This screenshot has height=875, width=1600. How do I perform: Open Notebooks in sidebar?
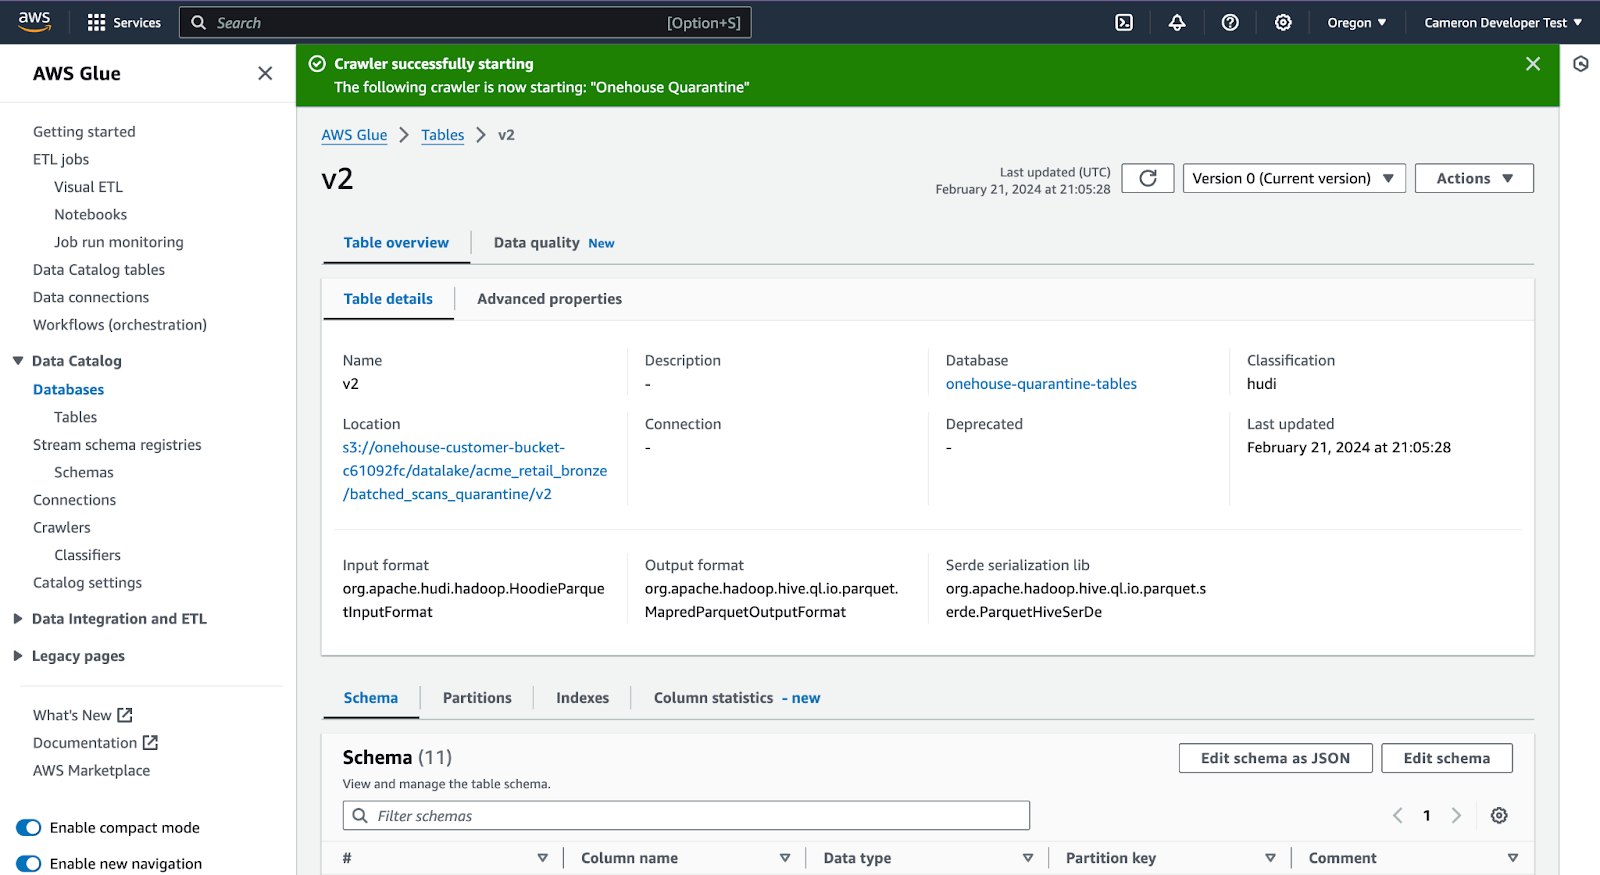click(90, 214)
